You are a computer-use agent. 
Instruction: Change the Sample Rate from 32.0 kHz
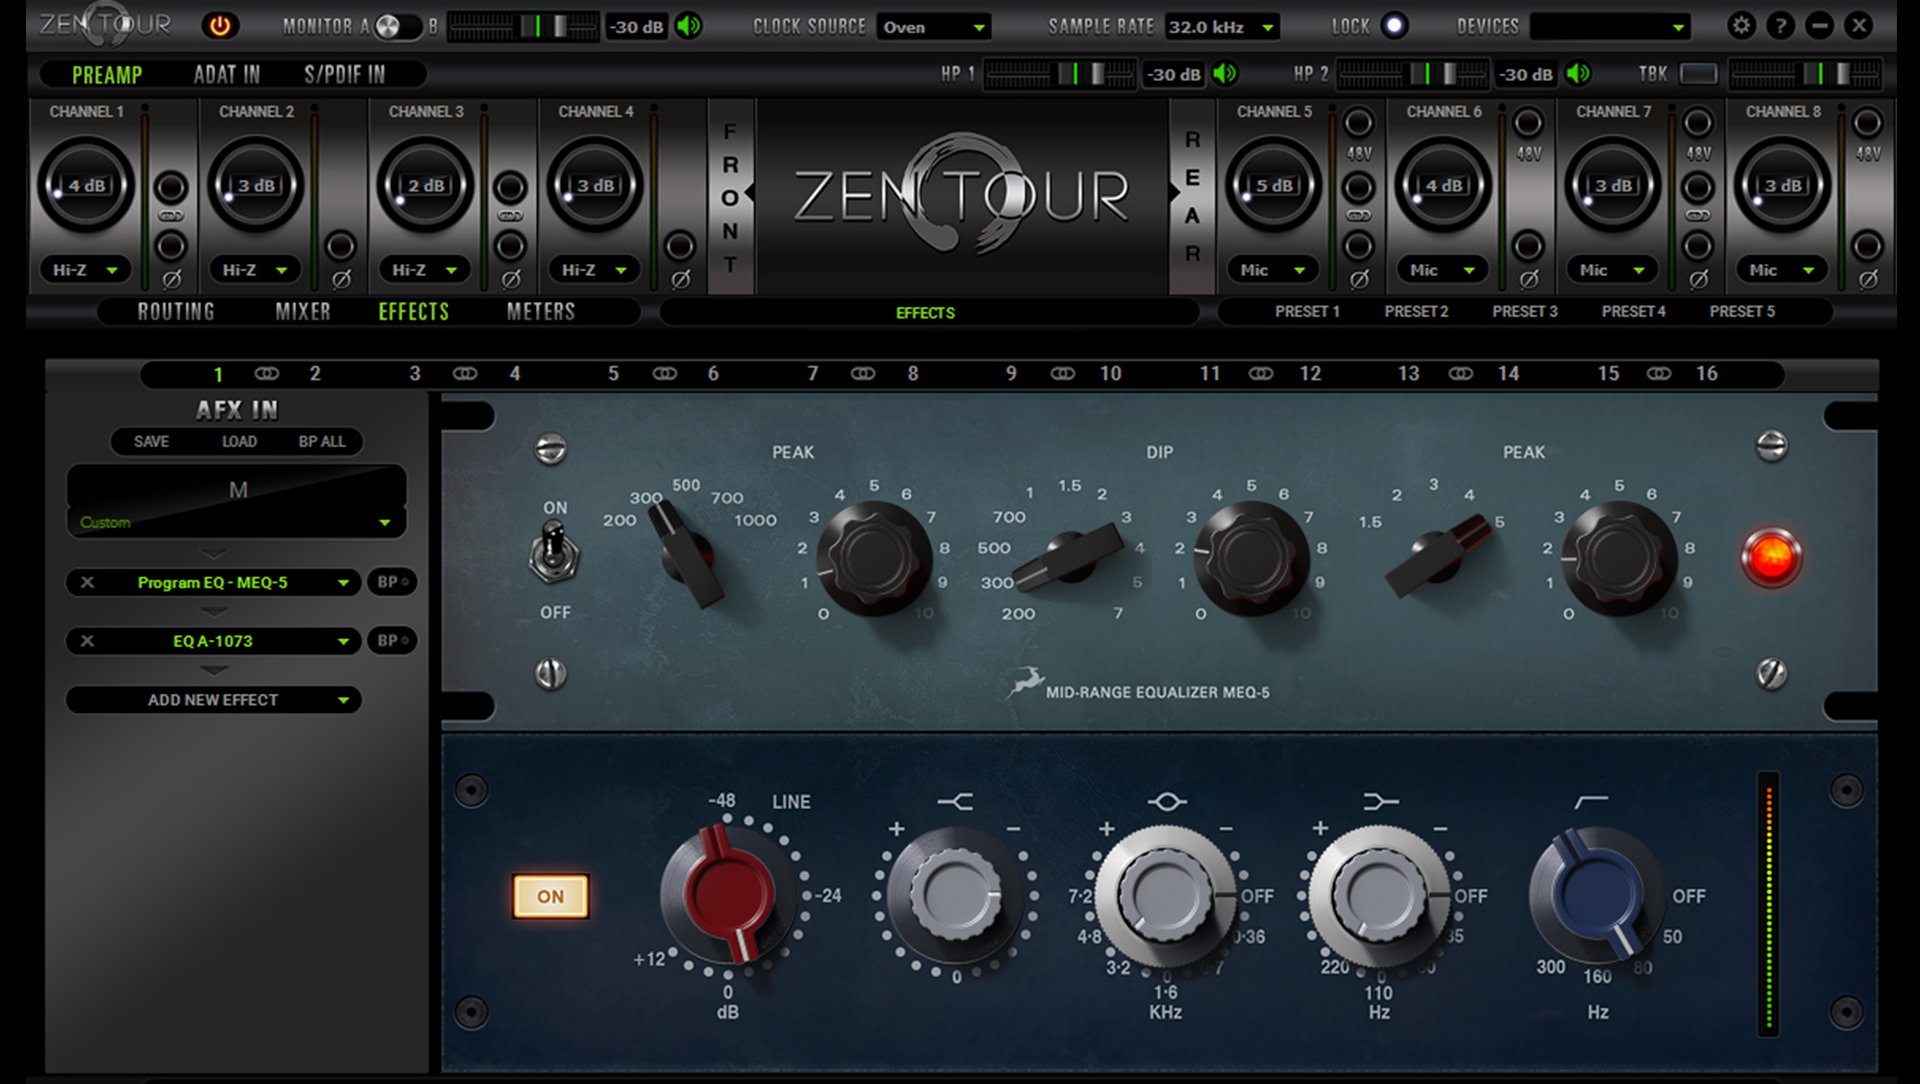tap(1221, 27)
